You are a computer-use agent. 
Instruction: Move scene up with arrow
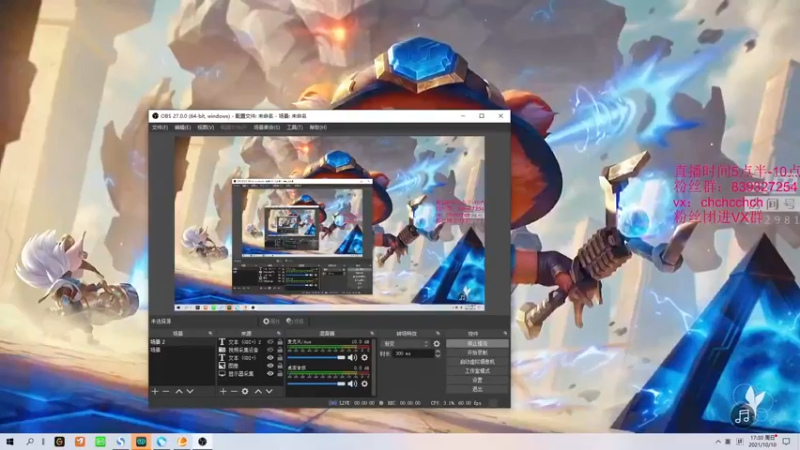coord(179,391)
